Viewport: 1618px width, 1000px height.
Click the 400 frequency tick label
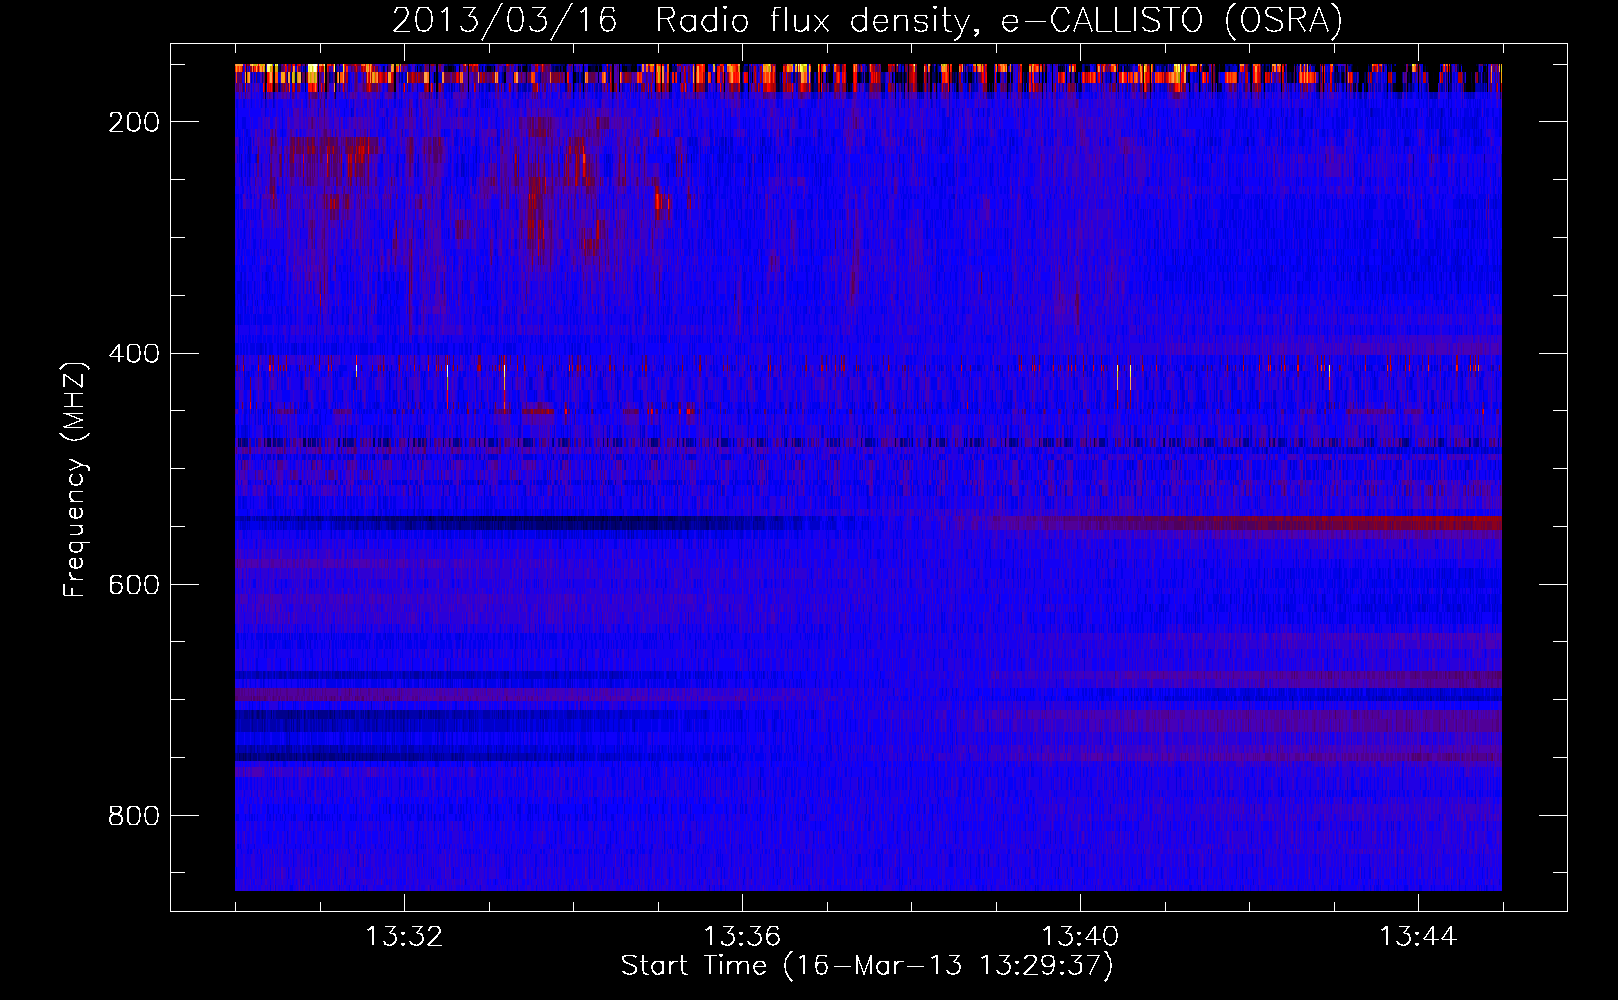(x=133, y=354)
